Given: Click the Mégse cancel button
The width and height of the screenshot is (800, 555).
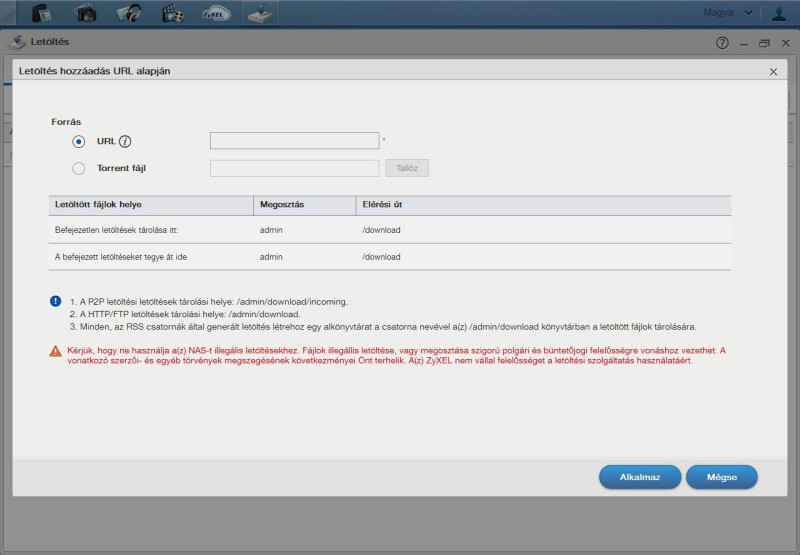Looking at the screenshot, I should coord(721,477).
